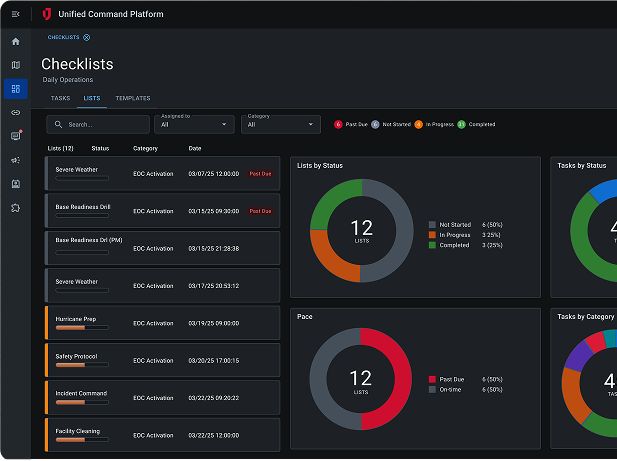Image resolution: width=617 pixels, height=461 pixels.
Task: Open the Hurricane Prep checklist
Action: point(162,323)
